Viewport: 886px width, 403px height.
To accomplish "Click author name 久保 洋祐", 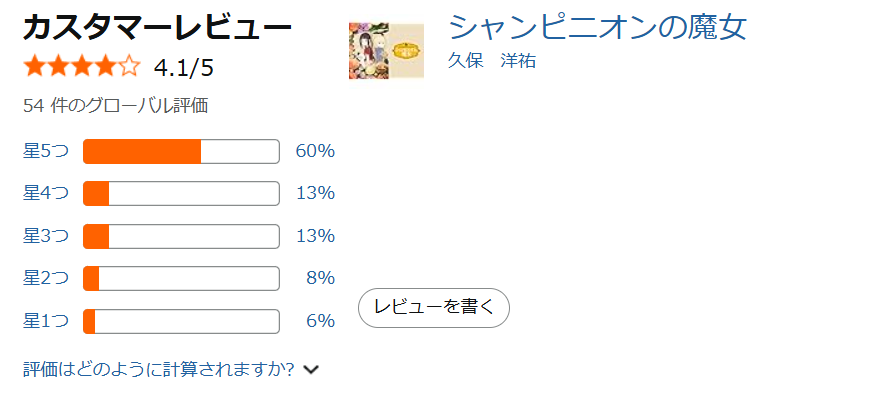I will pyautogui.click(x=492, y=61).
